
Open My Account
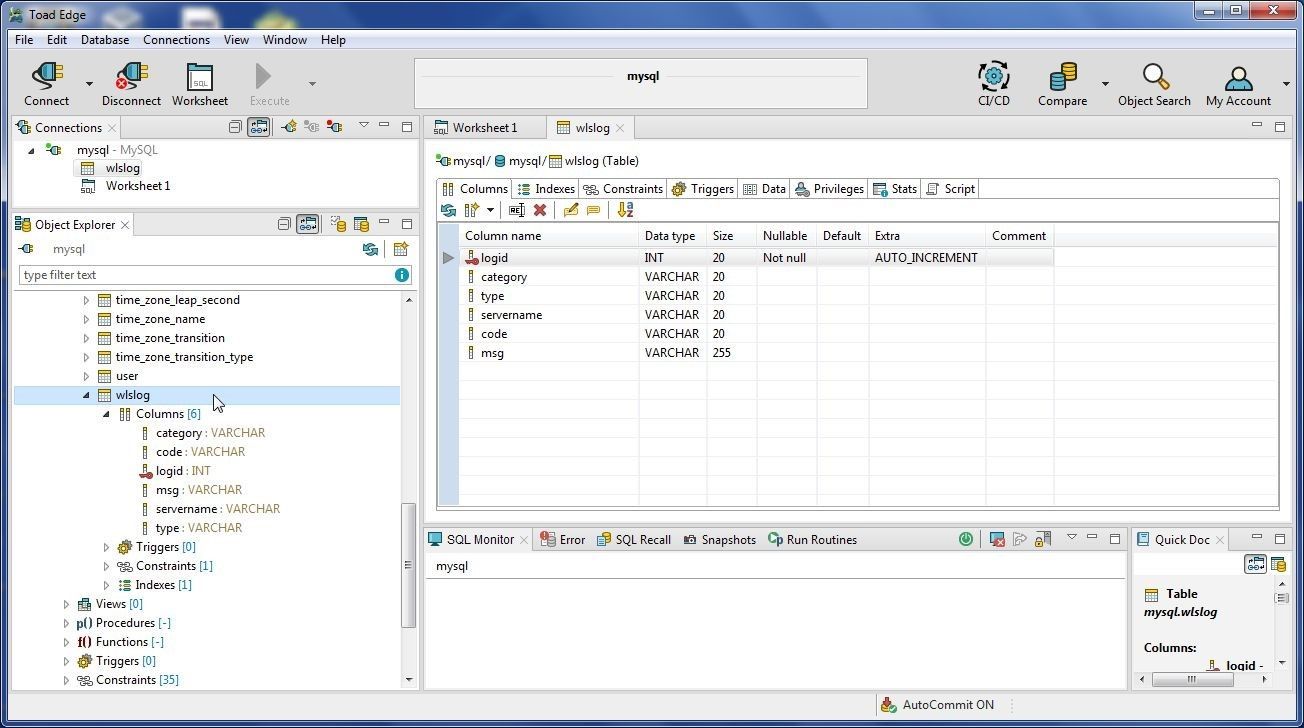coord(1238,84)
